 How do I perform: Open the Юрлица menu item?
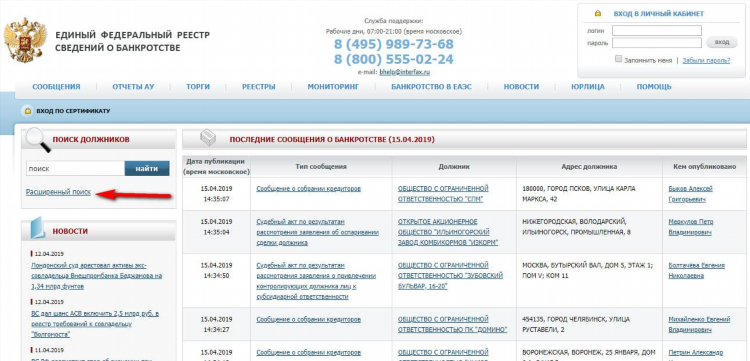pyautogui.click(x=588, y=87)
